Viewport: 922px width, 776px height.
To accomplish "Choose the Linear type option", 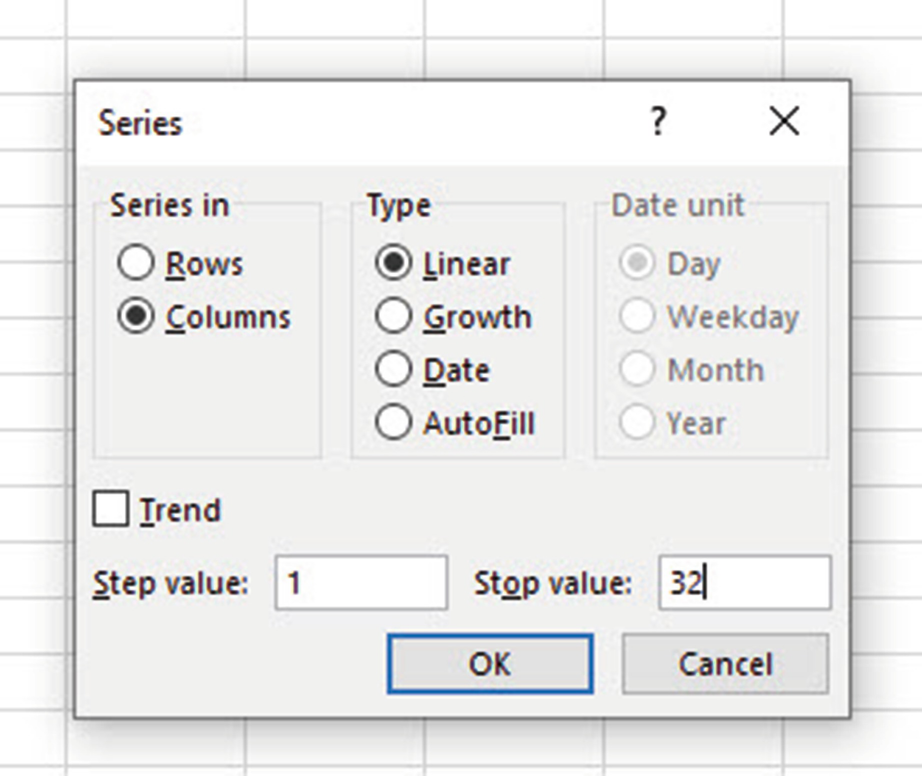I will 394,264.
